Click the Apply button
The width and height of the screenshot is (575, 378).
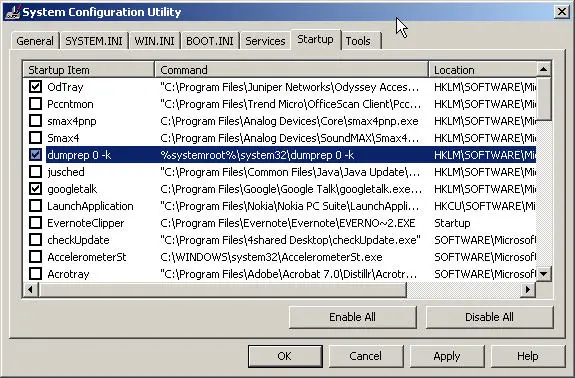(447, 356)
